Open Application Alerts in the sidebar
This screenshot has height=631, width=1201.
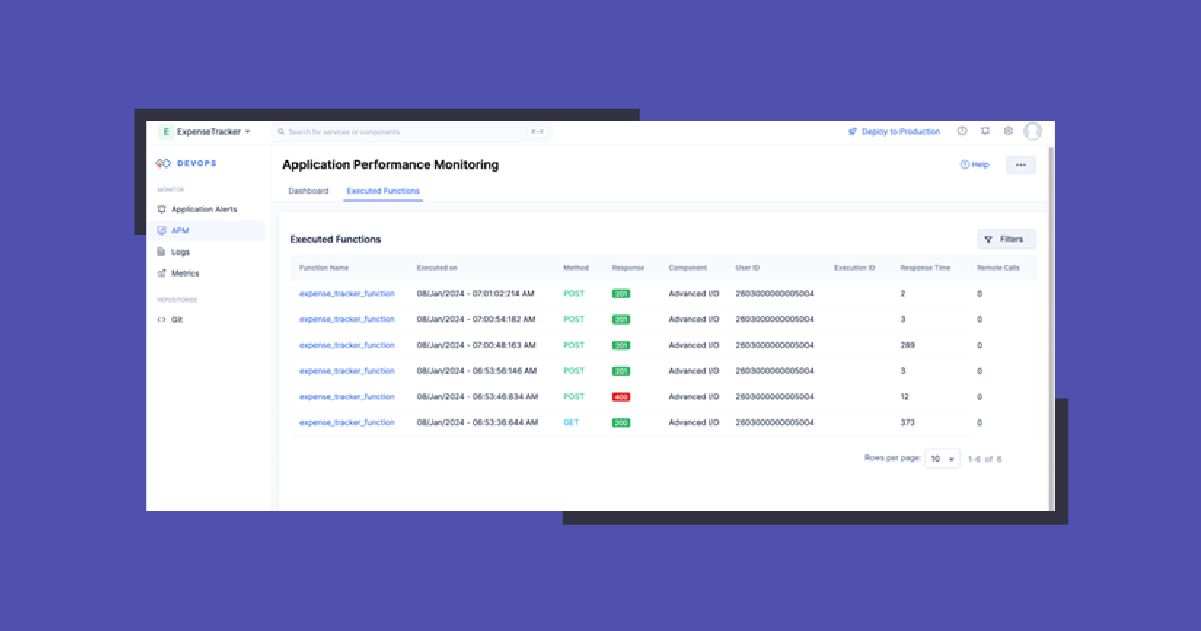(205, 209)
